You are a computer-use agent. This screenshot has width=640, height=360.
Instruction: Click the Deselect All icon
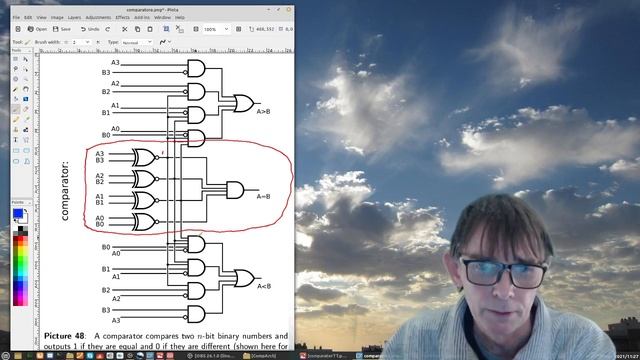click(179, 29)
